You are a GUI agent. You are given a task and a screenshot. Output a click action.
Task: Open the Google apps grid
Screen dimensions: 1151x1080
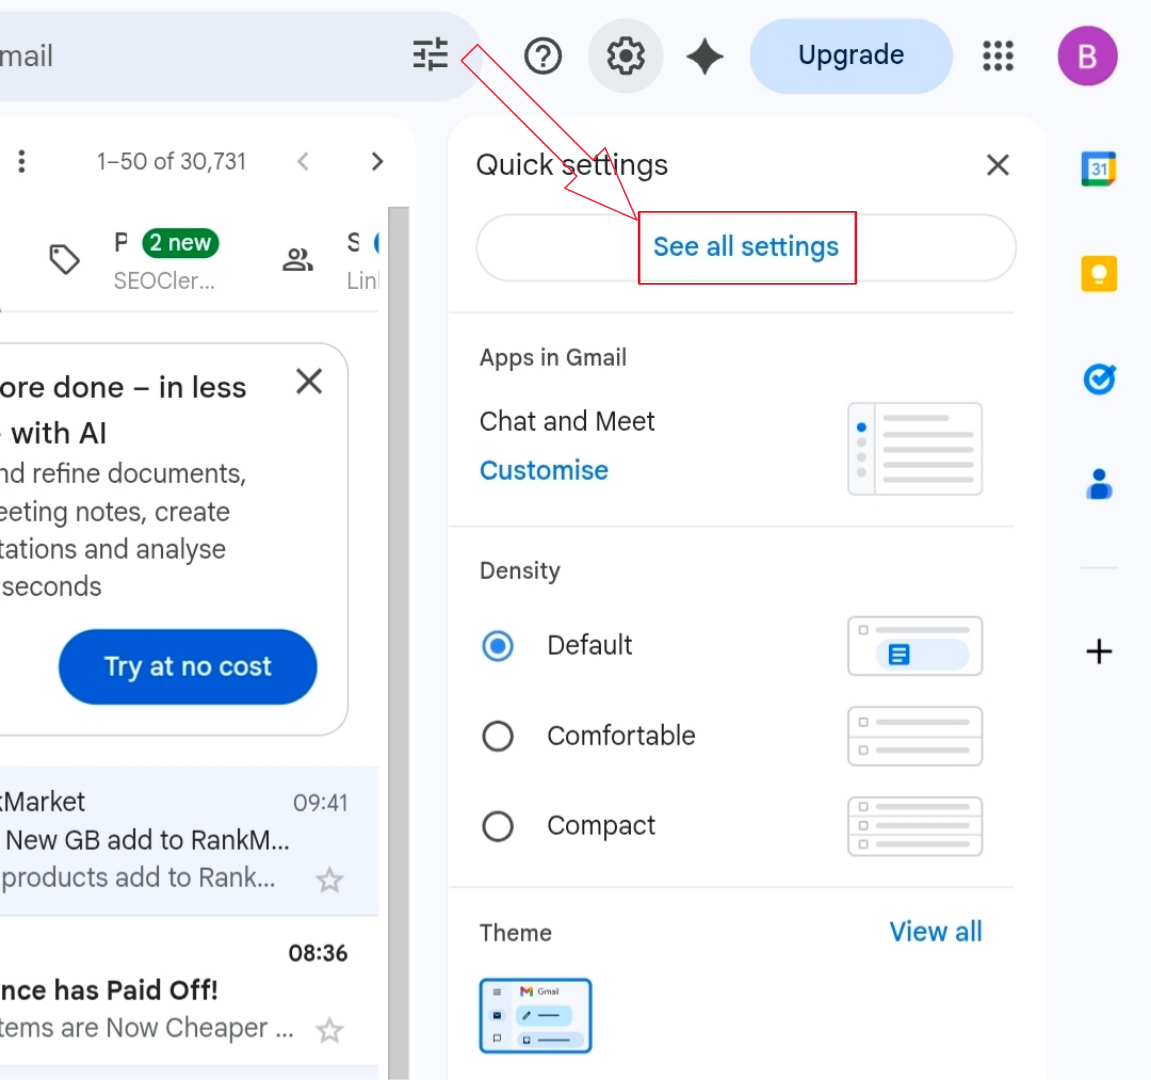pos(998,56)
